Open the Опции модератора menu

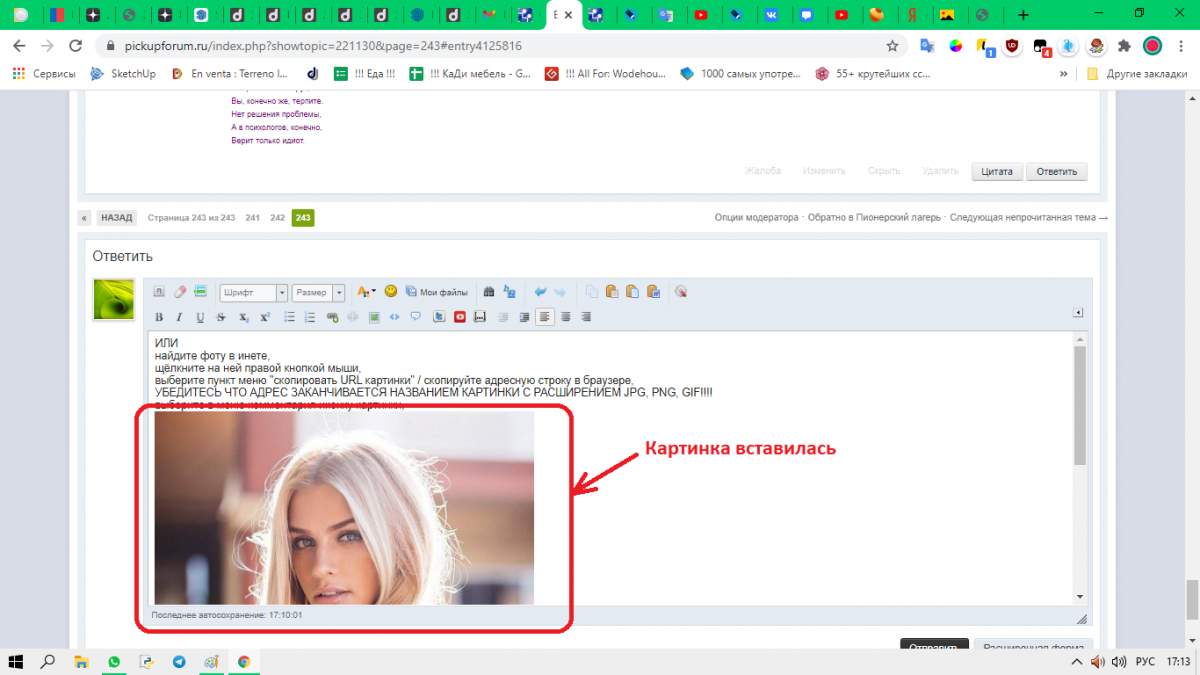point(756,217)
